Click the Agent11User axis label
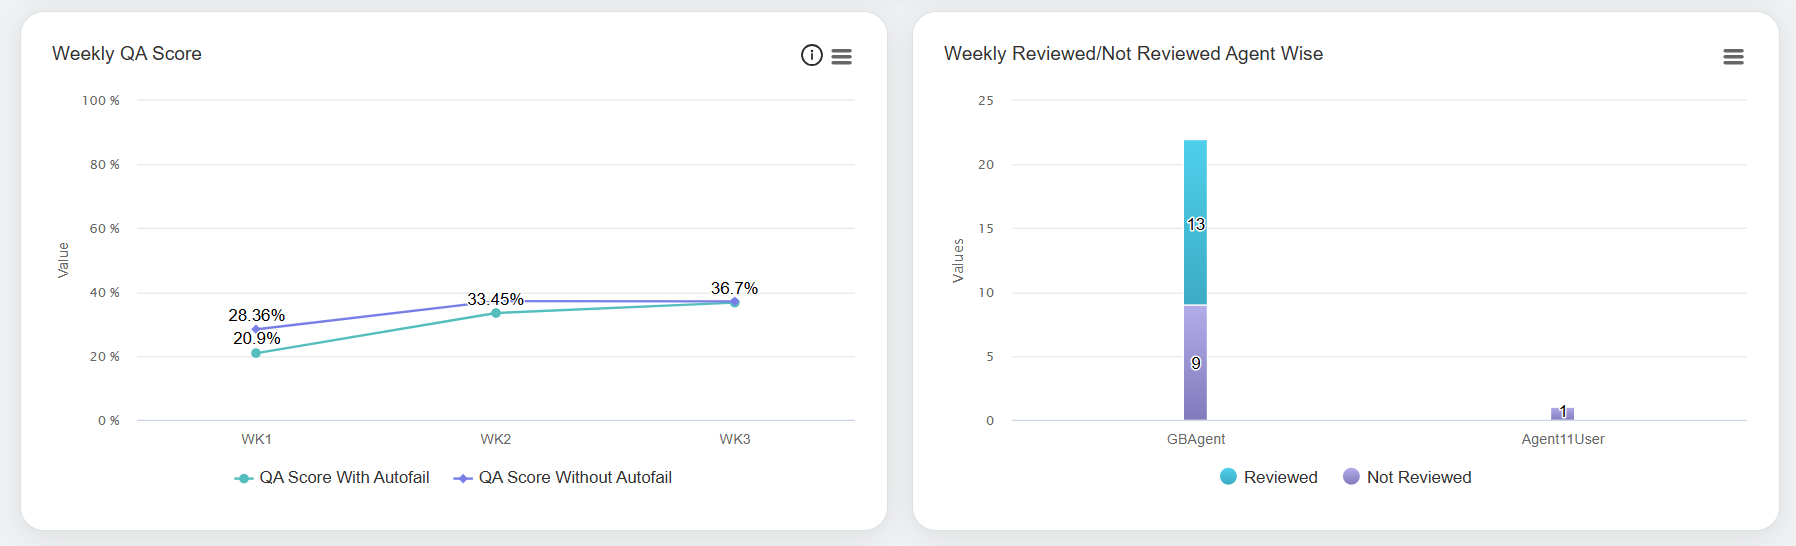This screenshot has width=1796, height=546. [x=1562, y=439]
